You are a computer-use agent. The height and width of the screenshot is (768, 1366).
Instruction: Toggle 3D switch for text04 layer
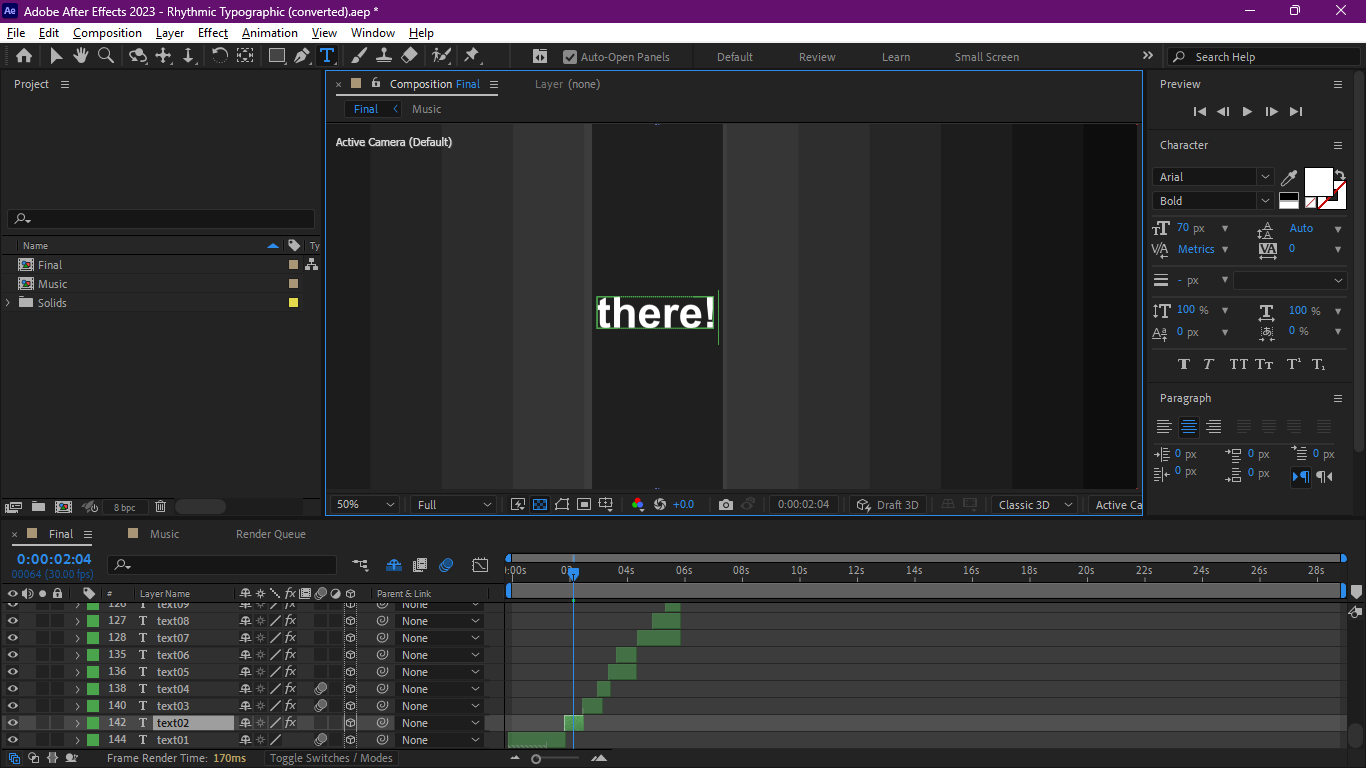(350, 689)
